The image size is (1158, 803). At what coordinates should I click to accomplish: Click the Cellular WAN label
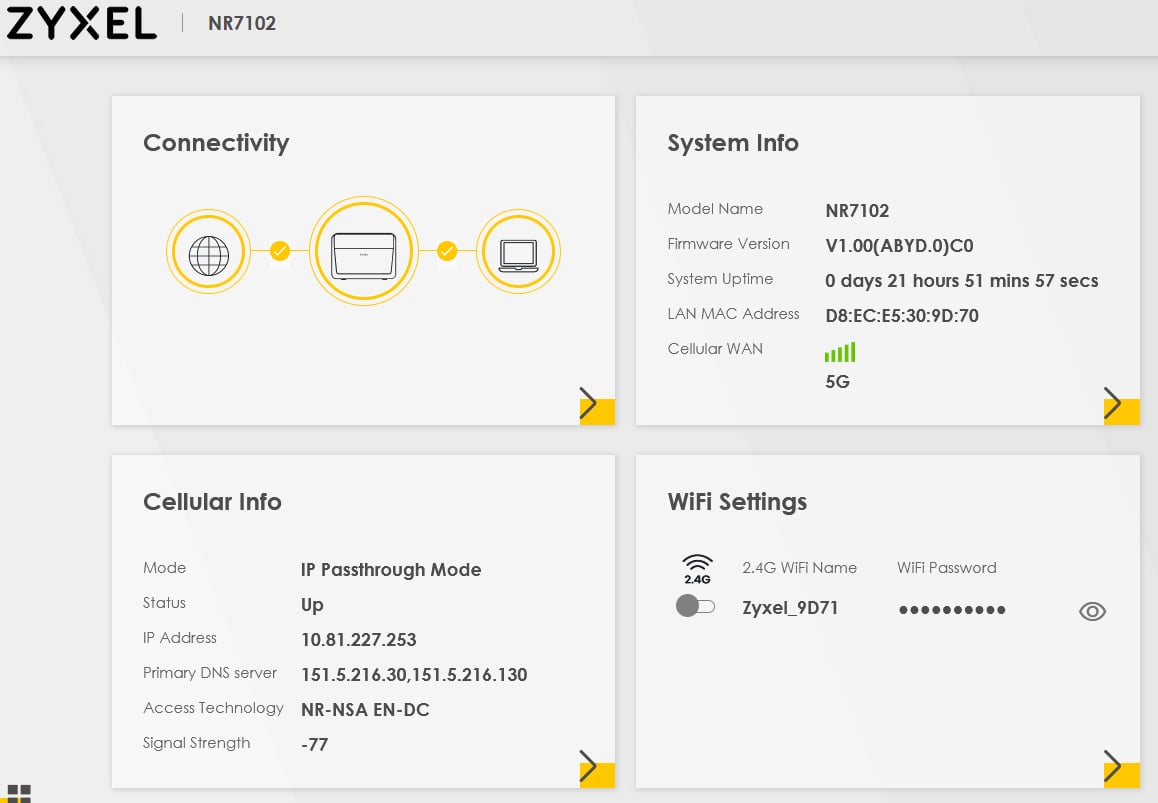tap(715, 349)
